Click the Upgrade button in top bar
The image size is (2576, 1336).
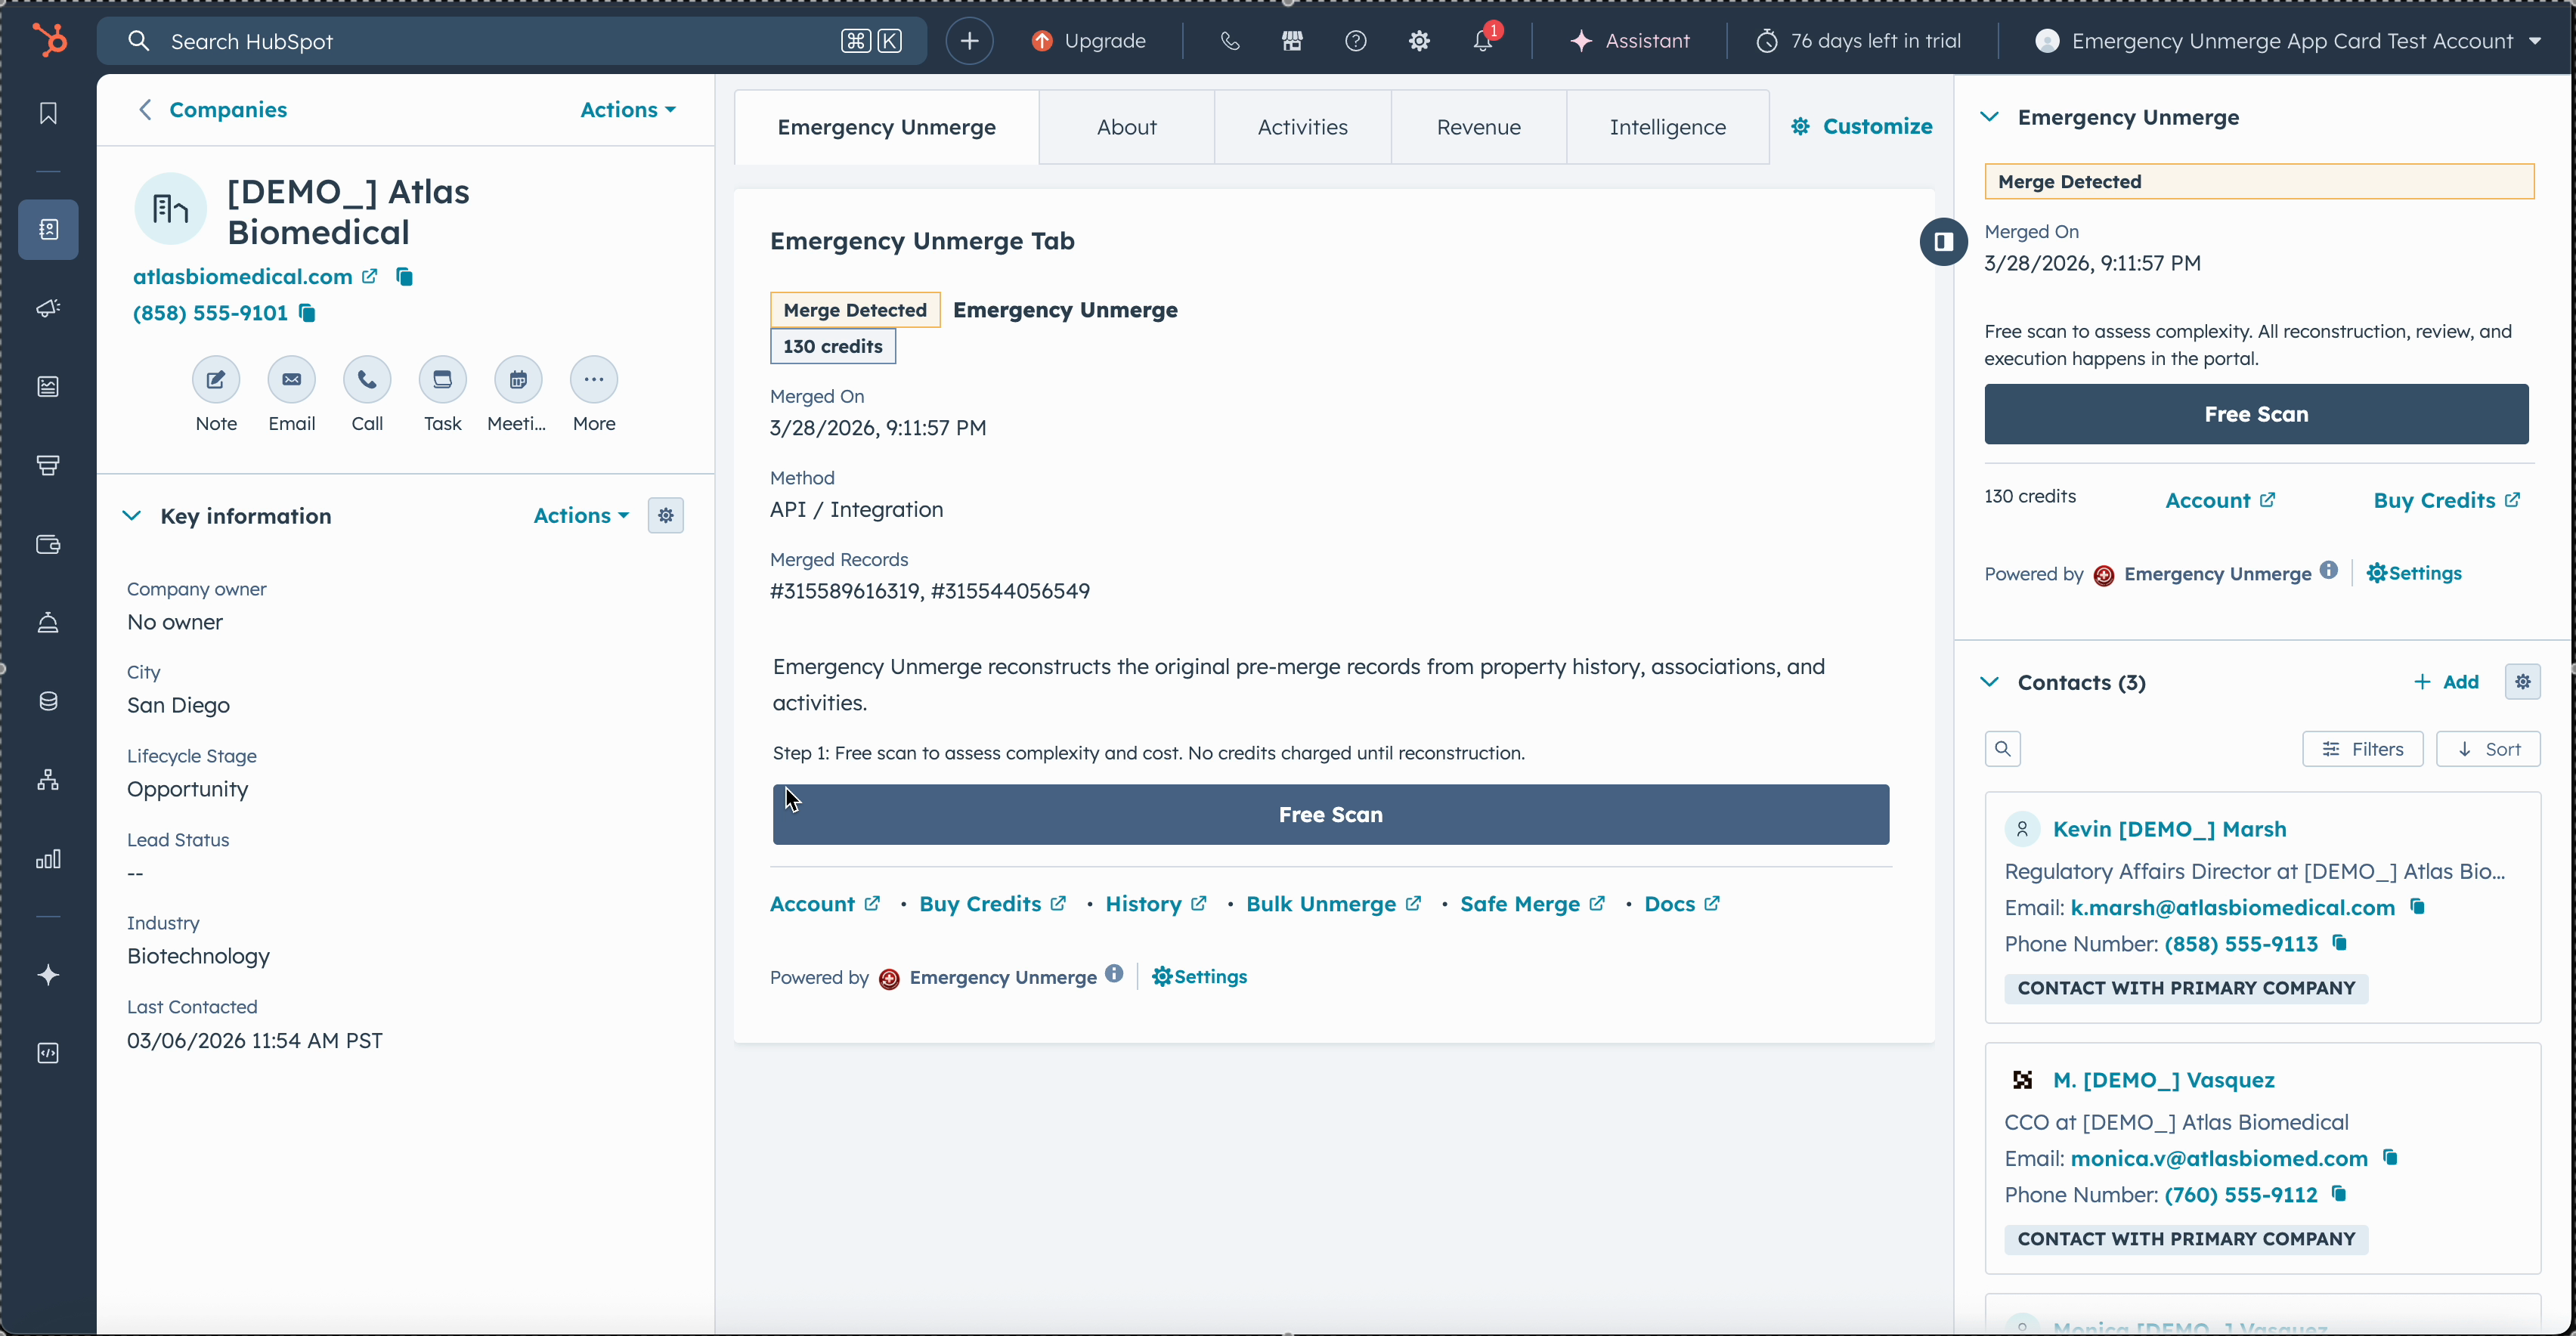(x=1088, y=41)
